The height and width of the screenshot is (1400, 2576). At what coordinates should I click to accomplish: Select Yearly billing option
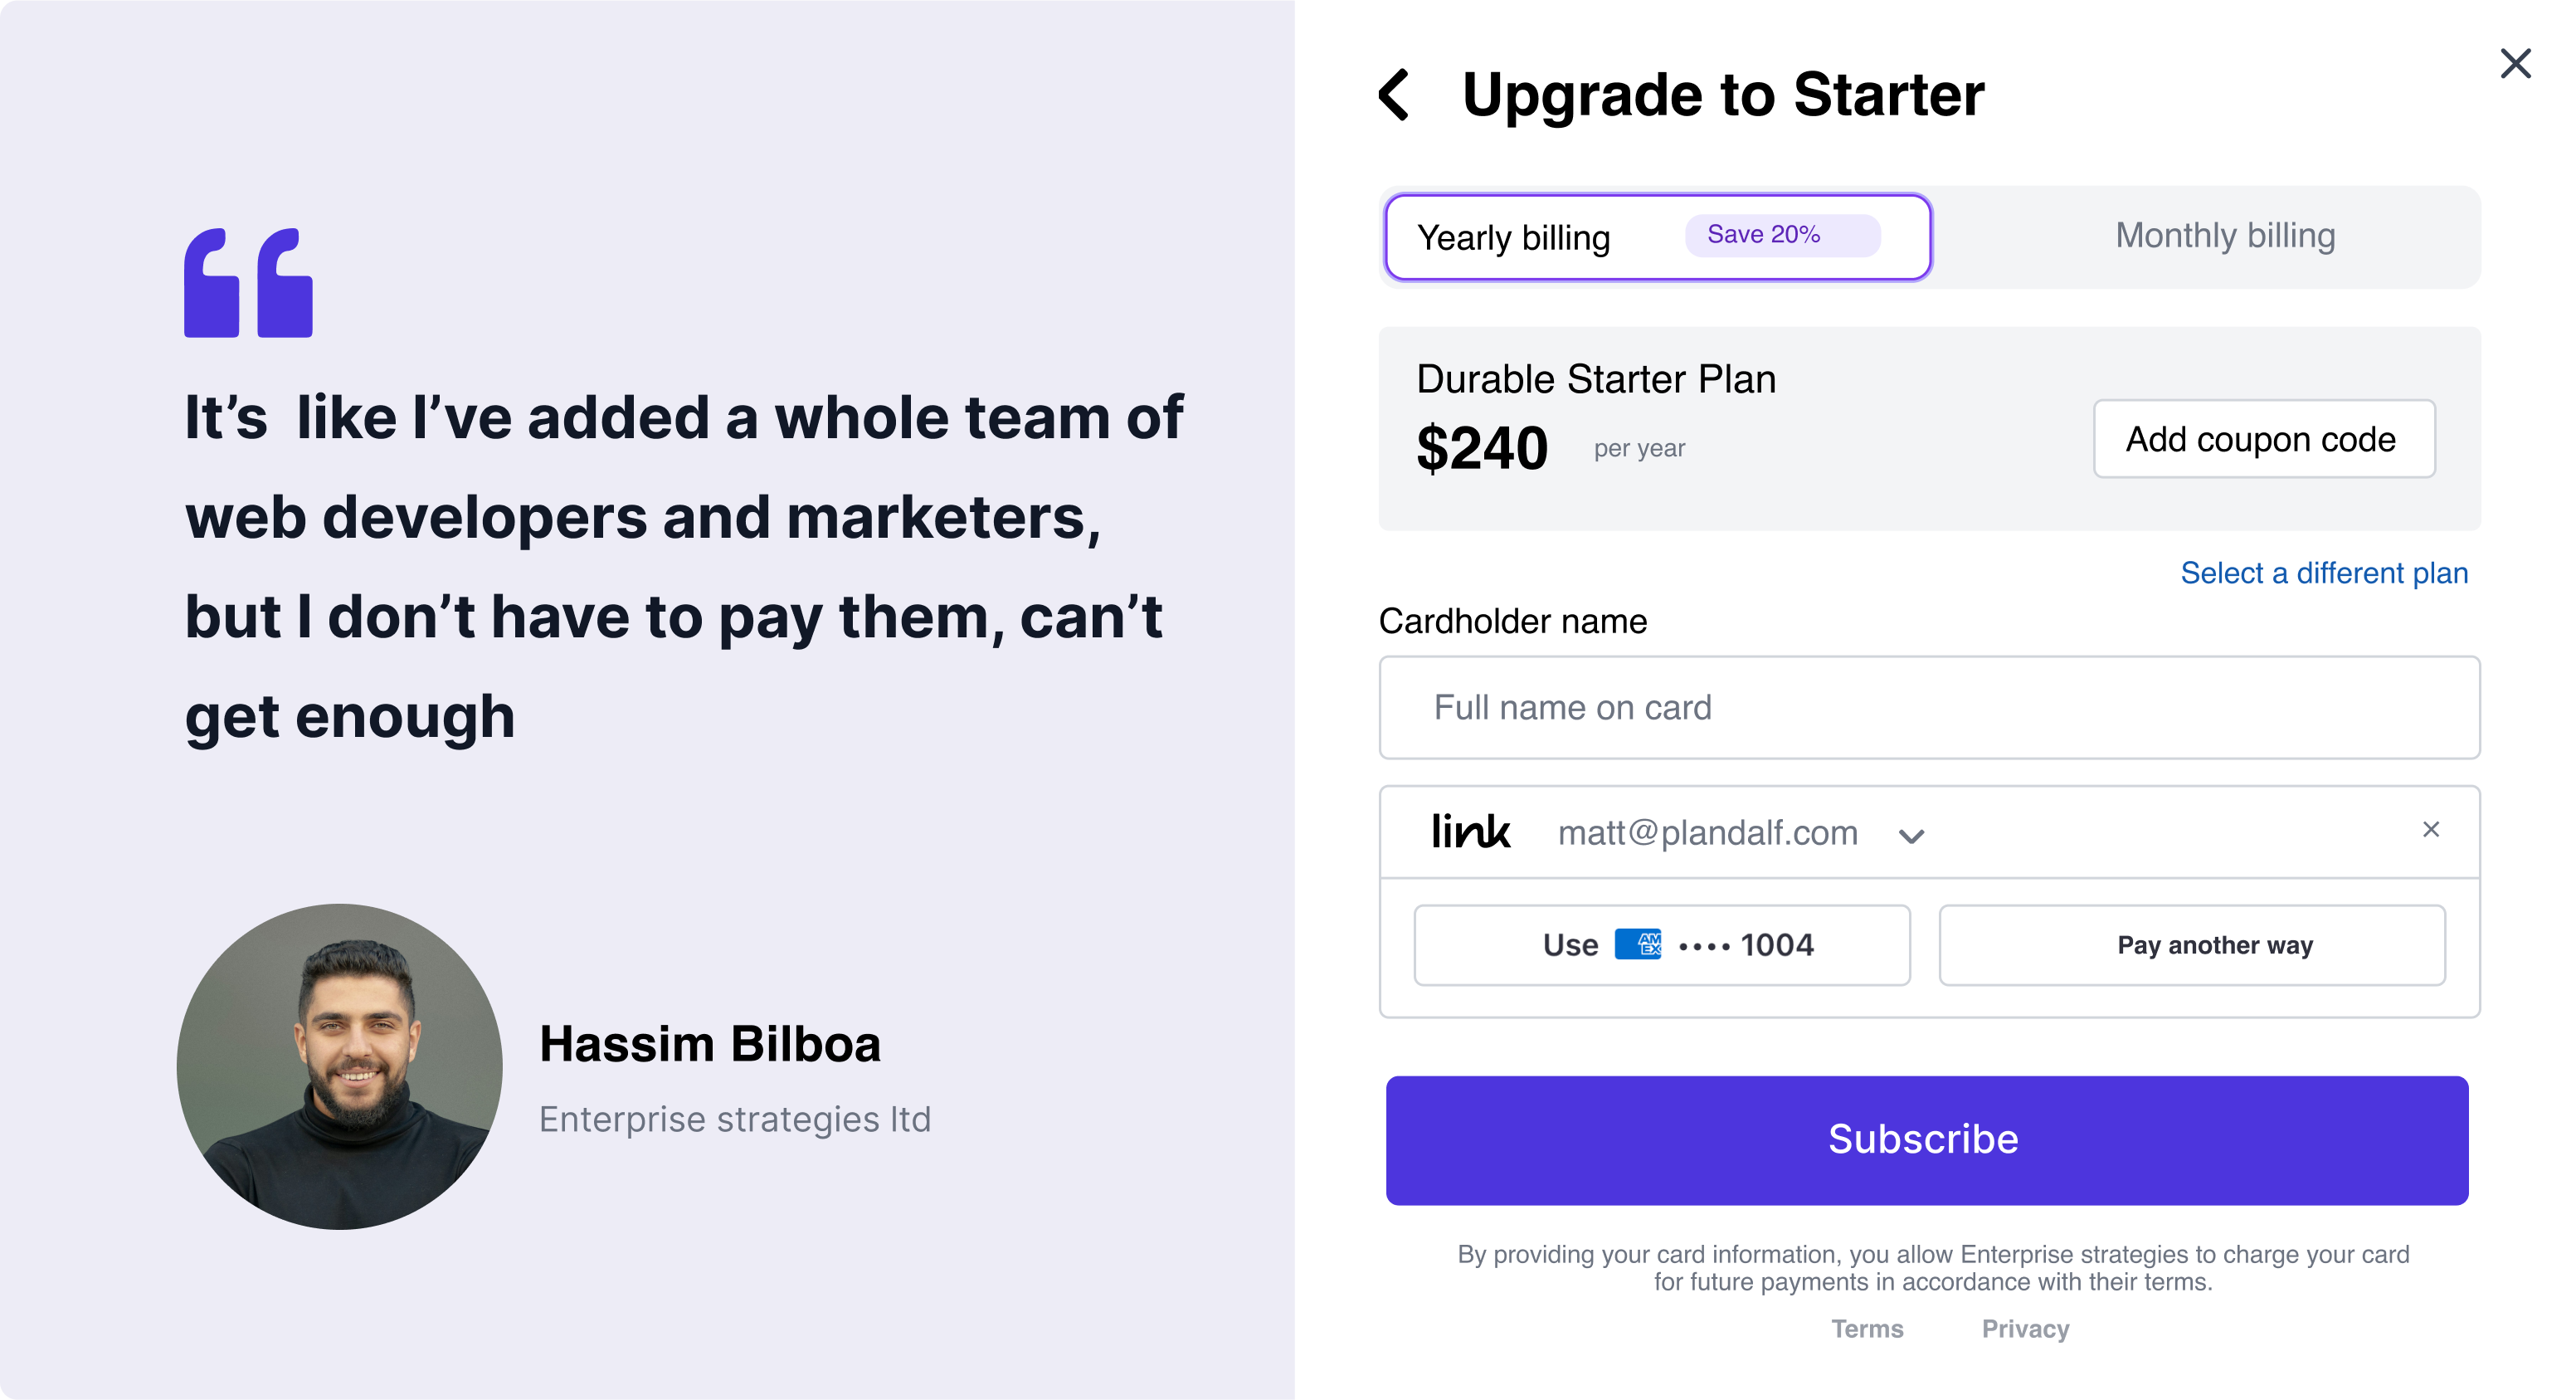click(x=1514, y=238)
